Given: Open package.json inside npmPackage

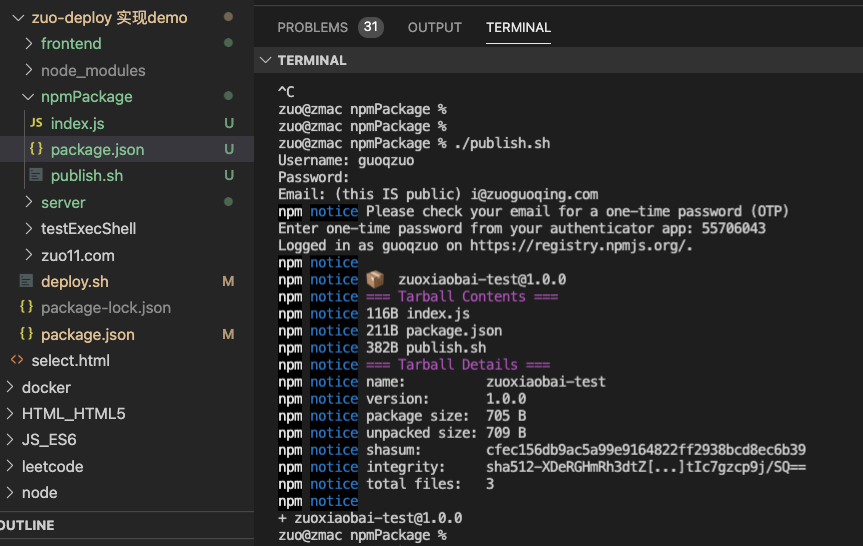Looking at the screenshot, I should (97, 150).
